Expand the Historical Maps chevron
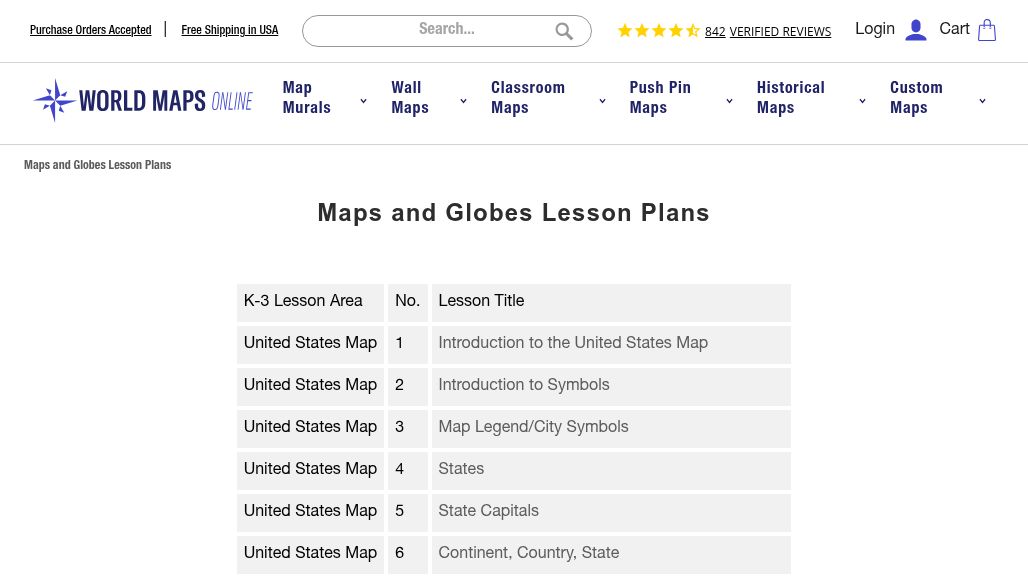This screenshot has width=1028, height=578. pos(862,101)
